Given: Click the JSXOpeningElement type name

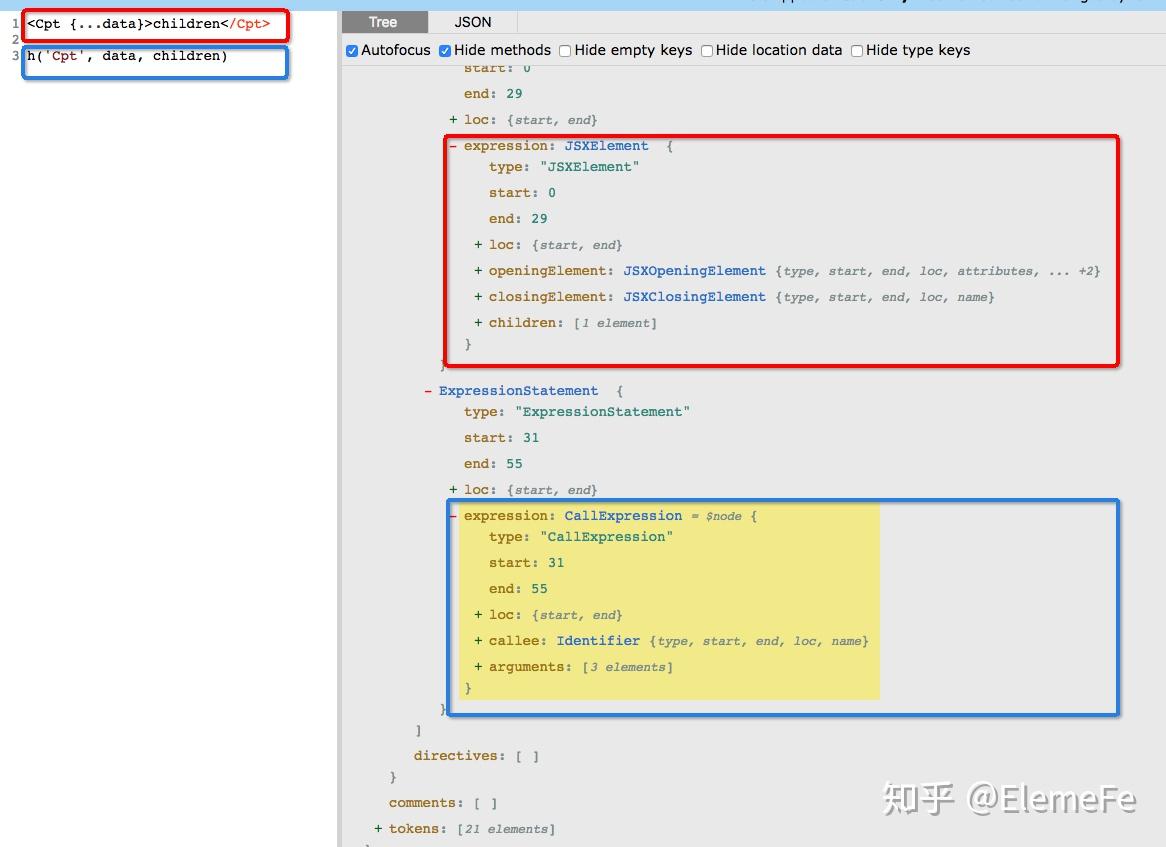Looking at the screenshot, I should [x=694, y=271].
